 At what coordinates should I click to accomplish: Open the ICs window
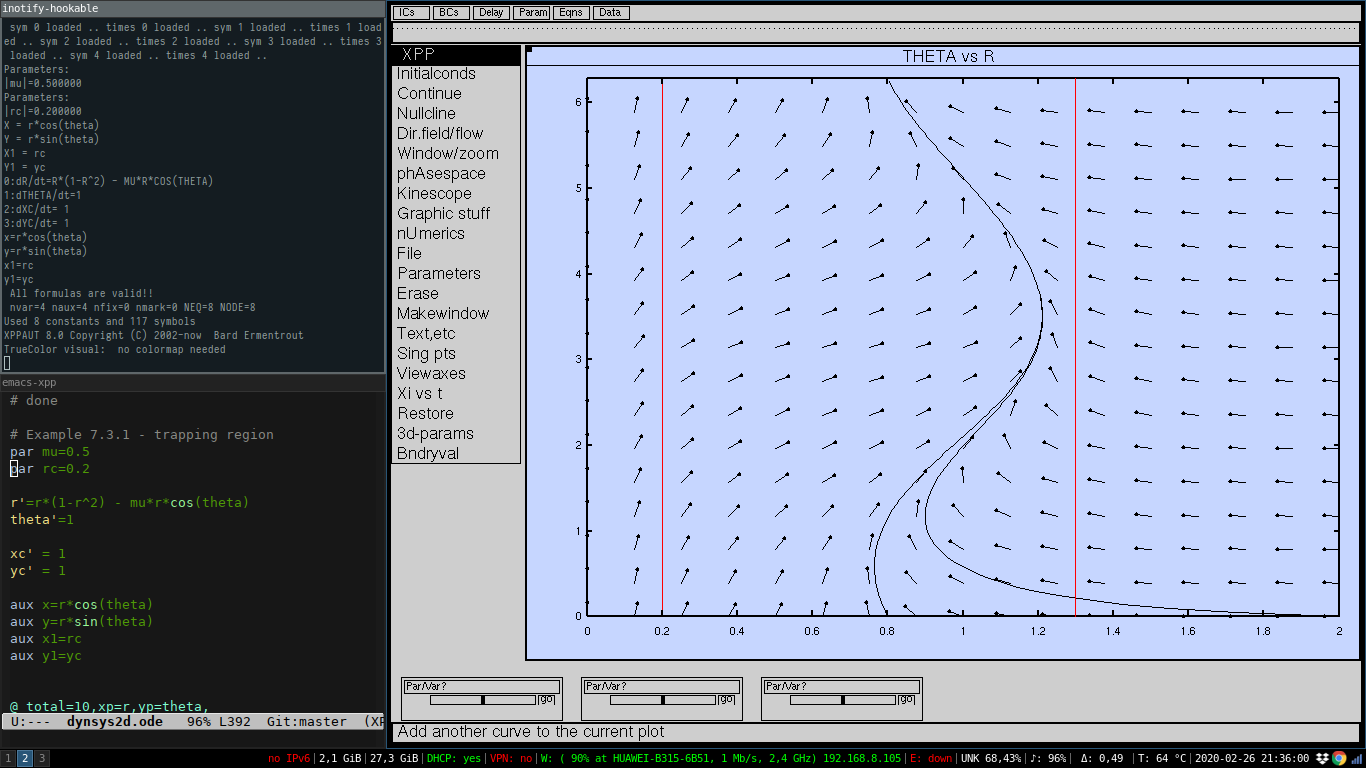click(411, 13)
